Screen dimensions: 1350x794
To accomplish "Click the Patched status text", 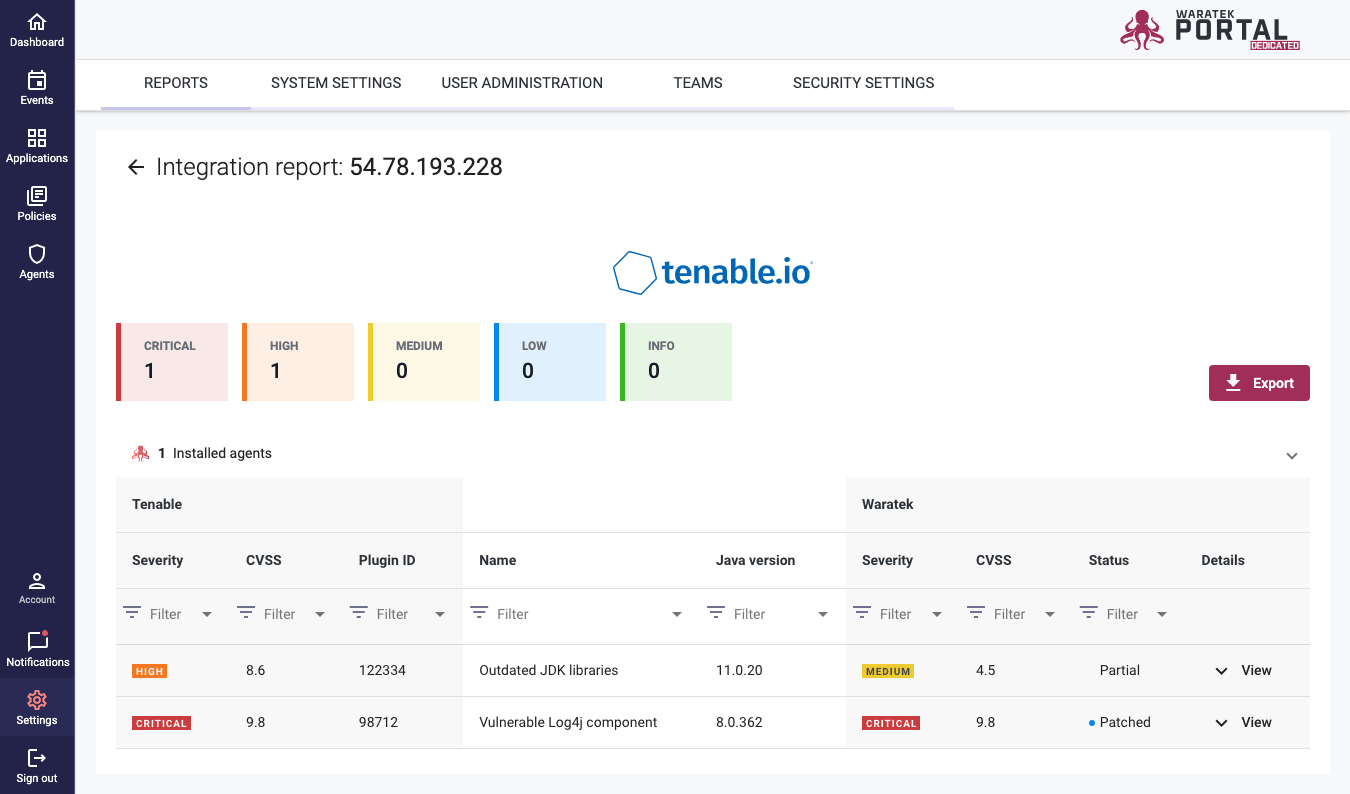I will pyautogui.click(x=1125, y=722).
